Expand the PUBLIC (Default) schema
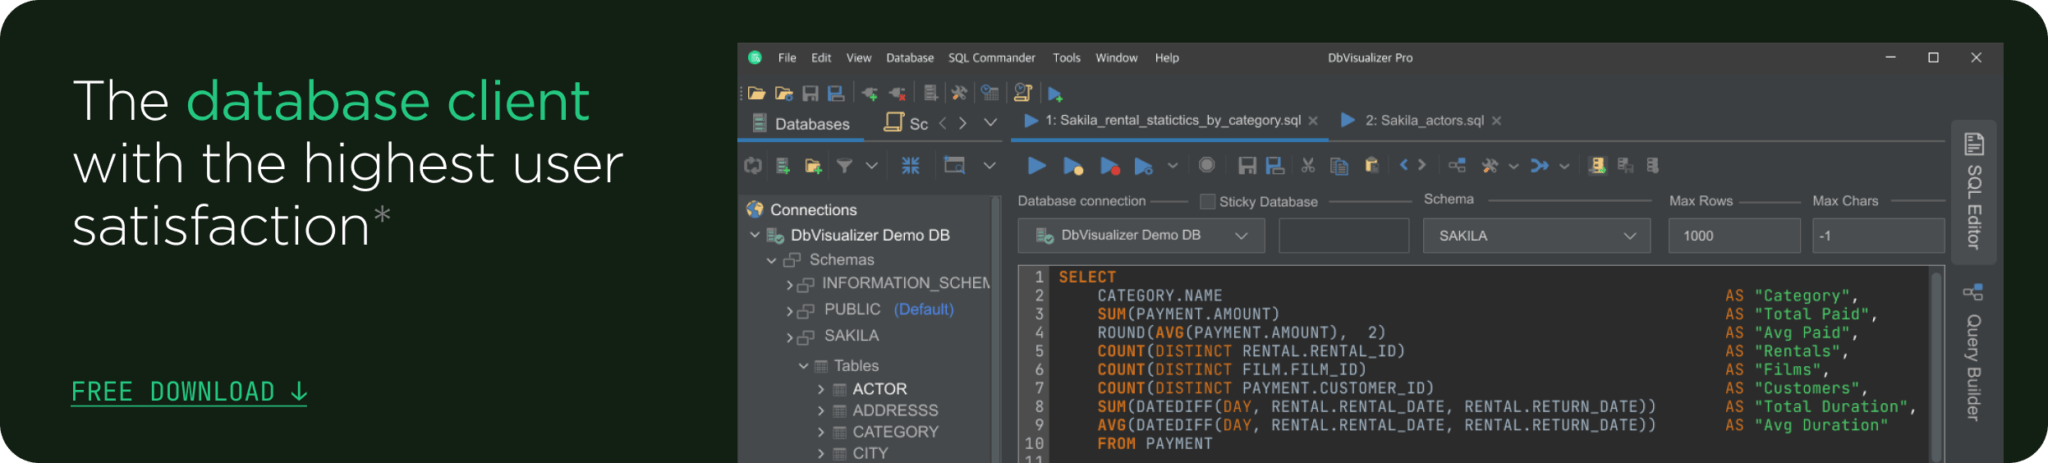 point(789,311)
